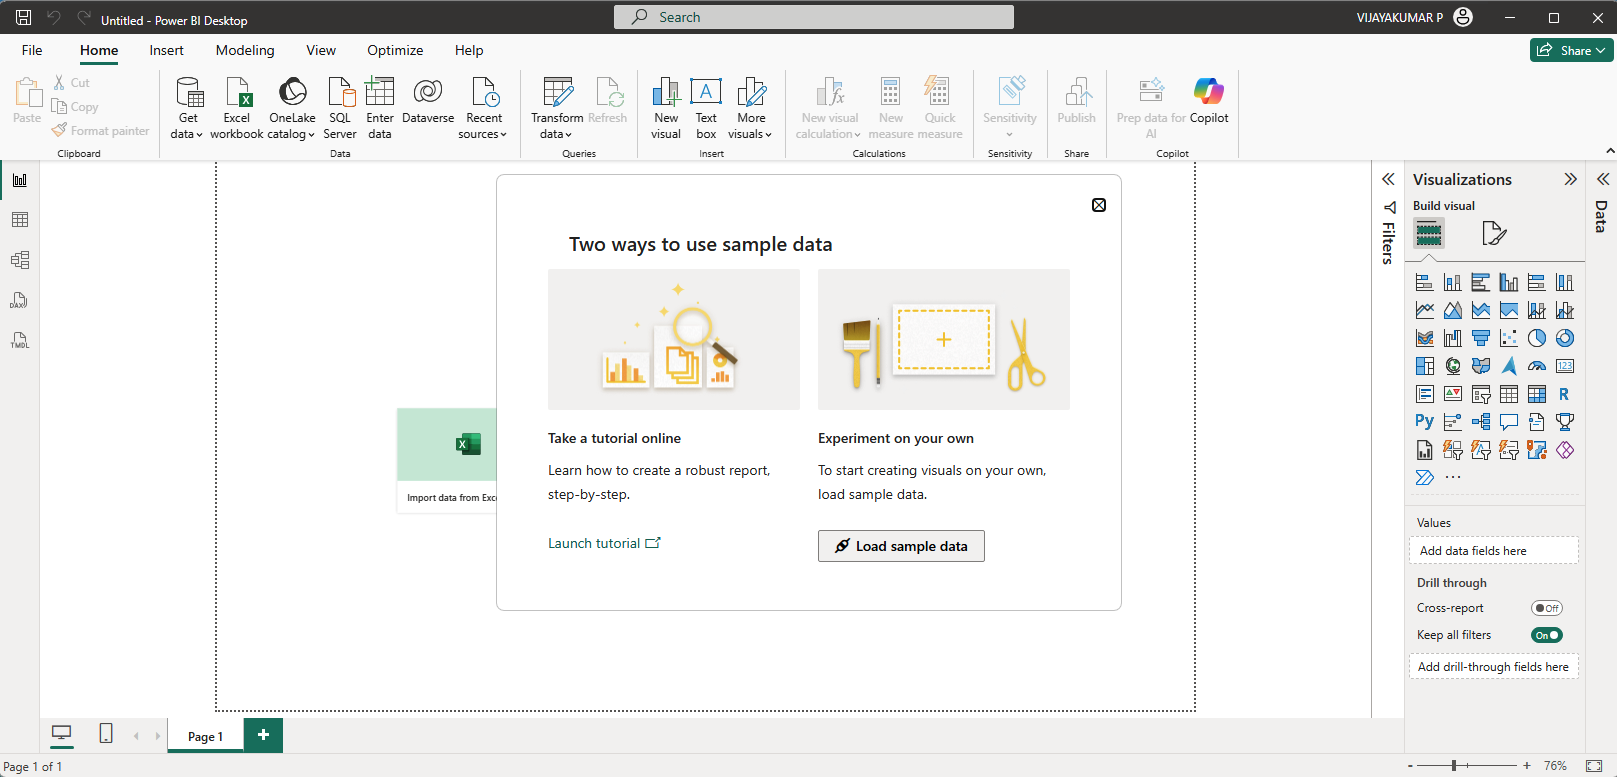
Task: Switch to the Insert ribbon tab
Action: click(x=166, y=50)
